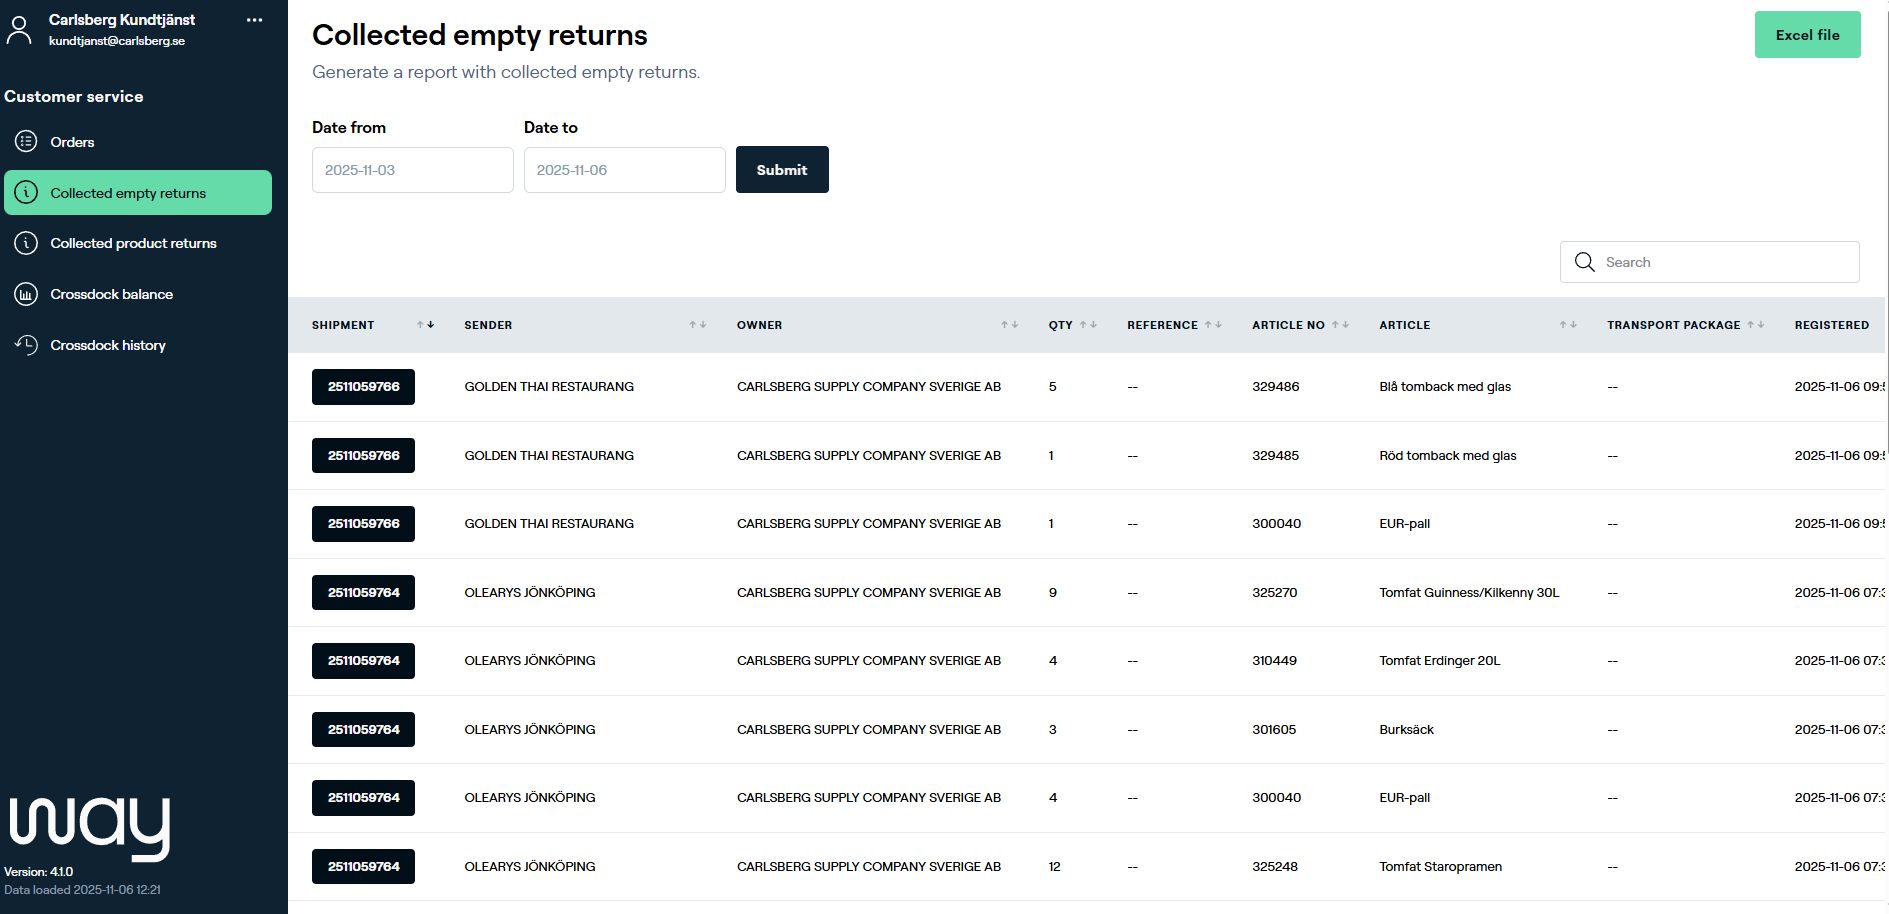Click the Crossdock history clock icon
The width and height of the screenshot is (1889, 914).
point(26,345)
